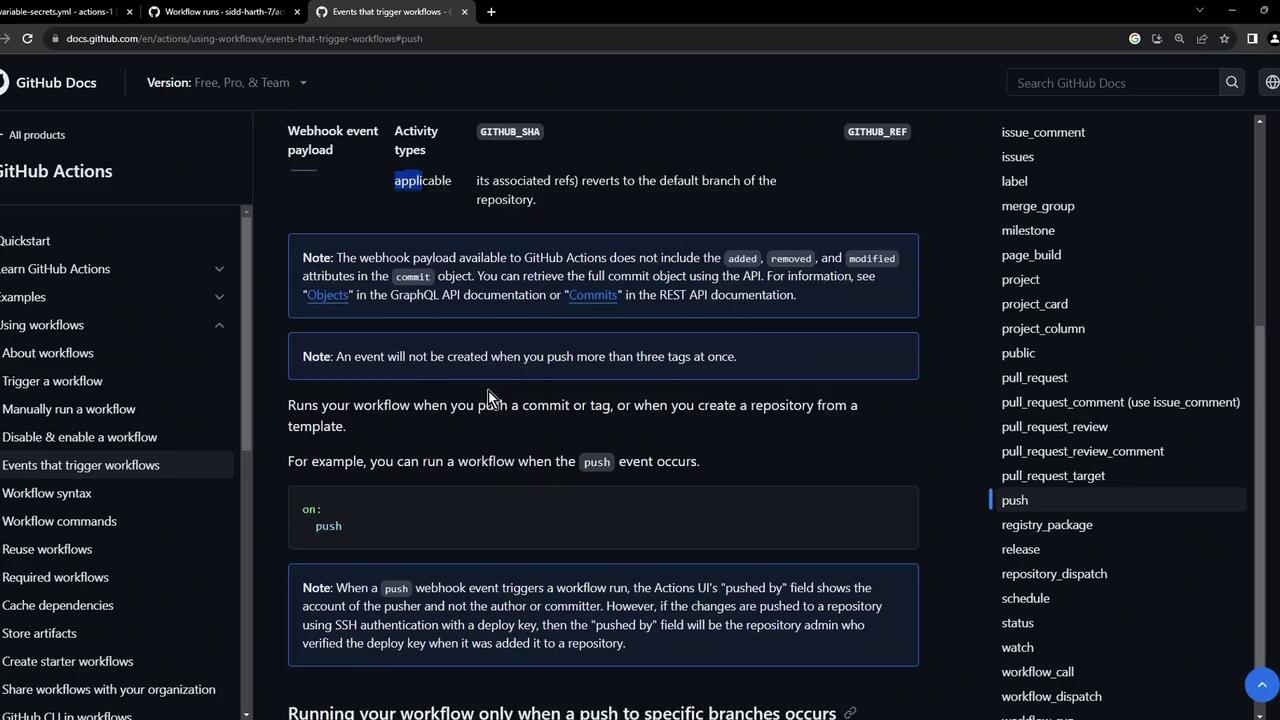Jump to label event in outline
The image size is (1280, 720).
[x=1014, y=181]
